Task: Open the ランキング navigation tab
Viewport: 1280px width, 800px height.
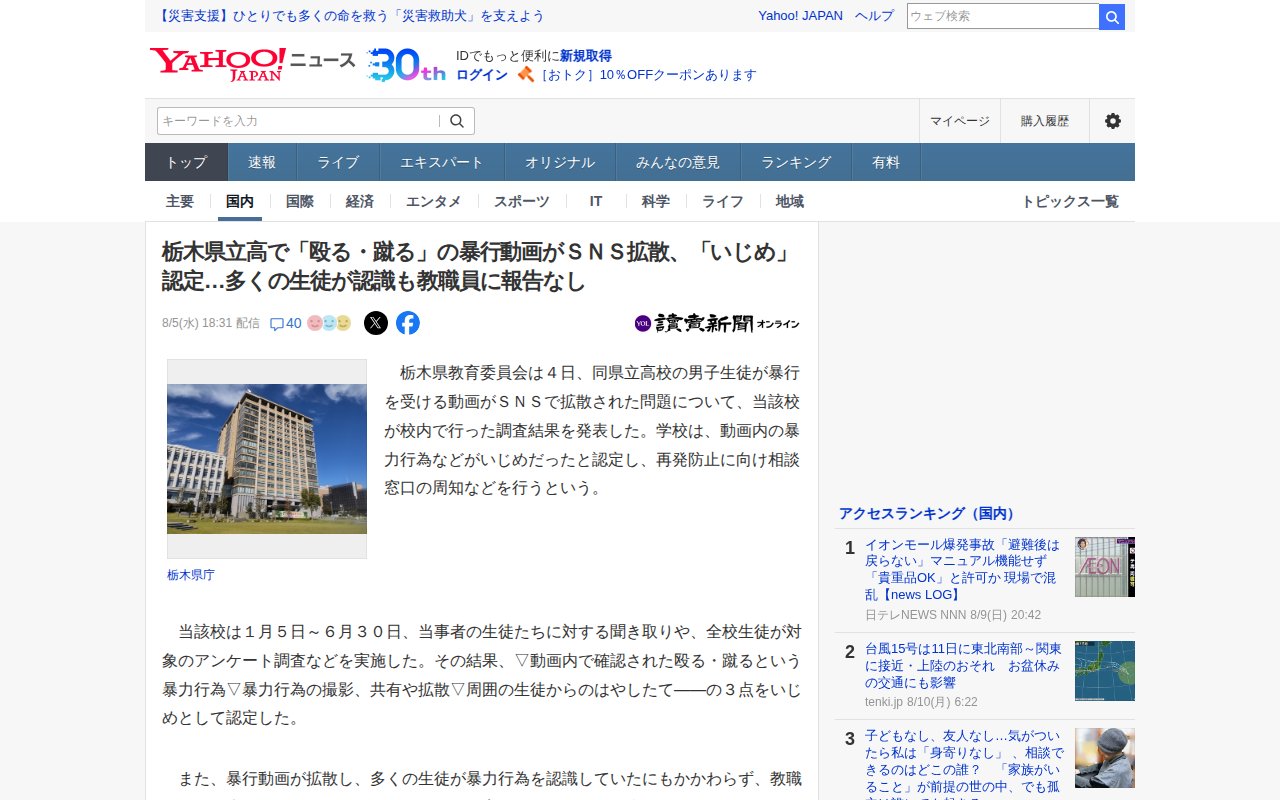Action: (796, 162)
